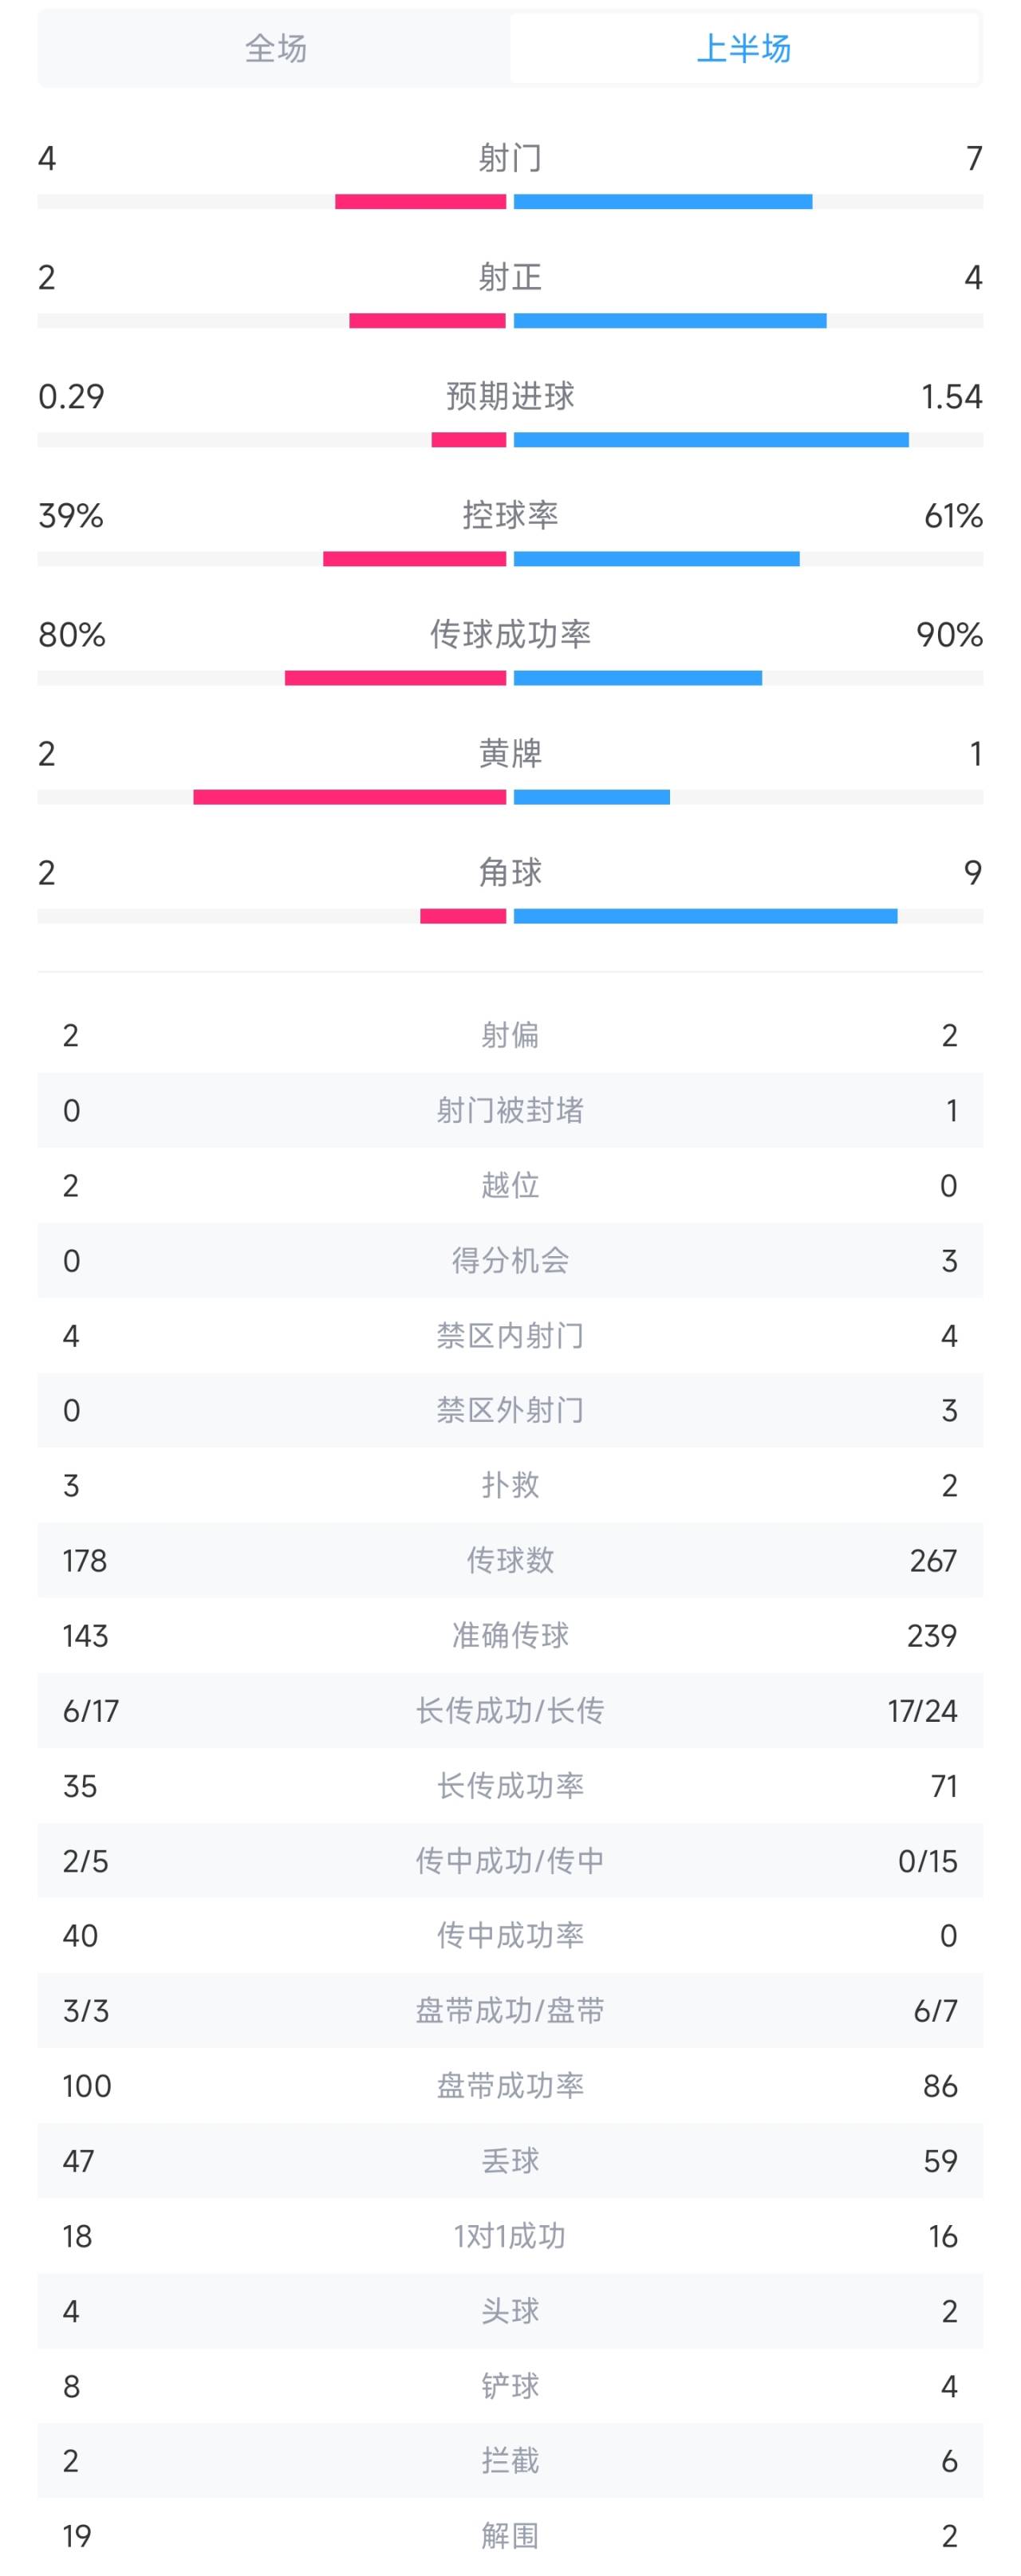Click the 拦截 stat row
1021x2576 pixels.
(510, 2461)
